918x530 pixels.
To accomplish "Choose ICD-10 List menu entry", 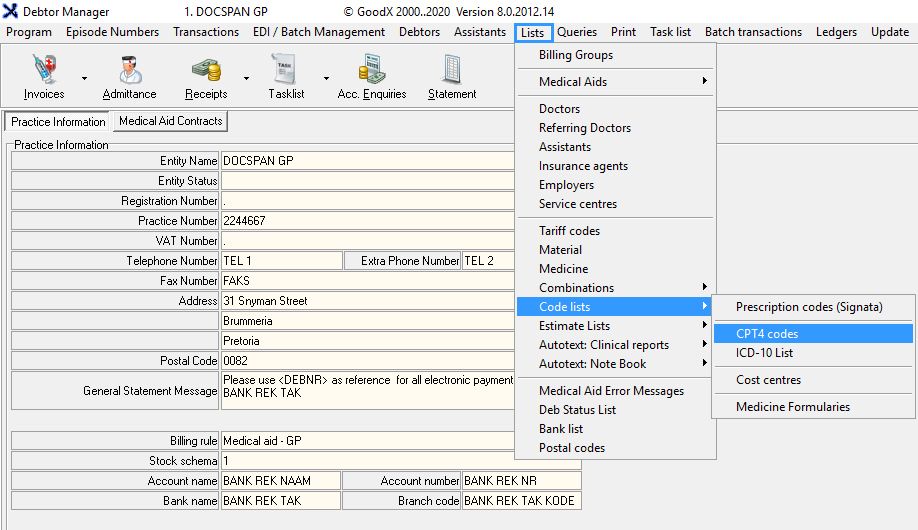I will point(764,353).
